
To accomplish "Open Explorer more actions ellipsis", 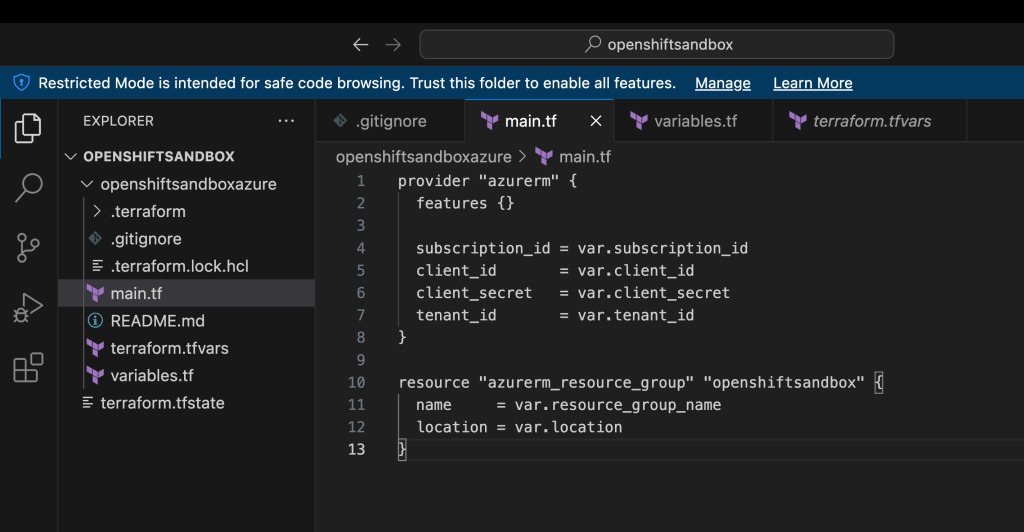I will pos(286,121).
